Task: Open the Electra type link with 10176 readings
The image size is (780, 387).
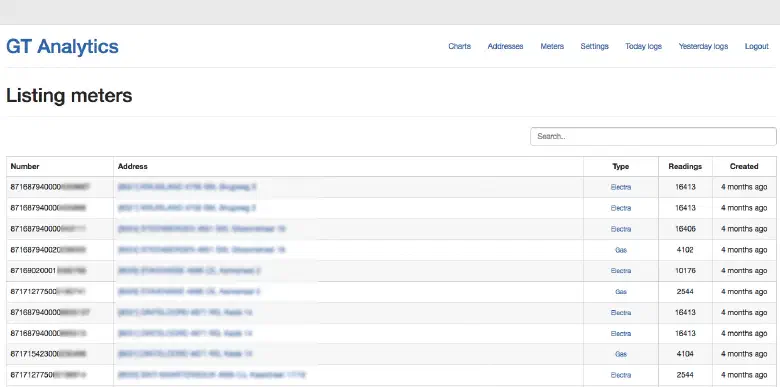Action: tap(621, 271)
